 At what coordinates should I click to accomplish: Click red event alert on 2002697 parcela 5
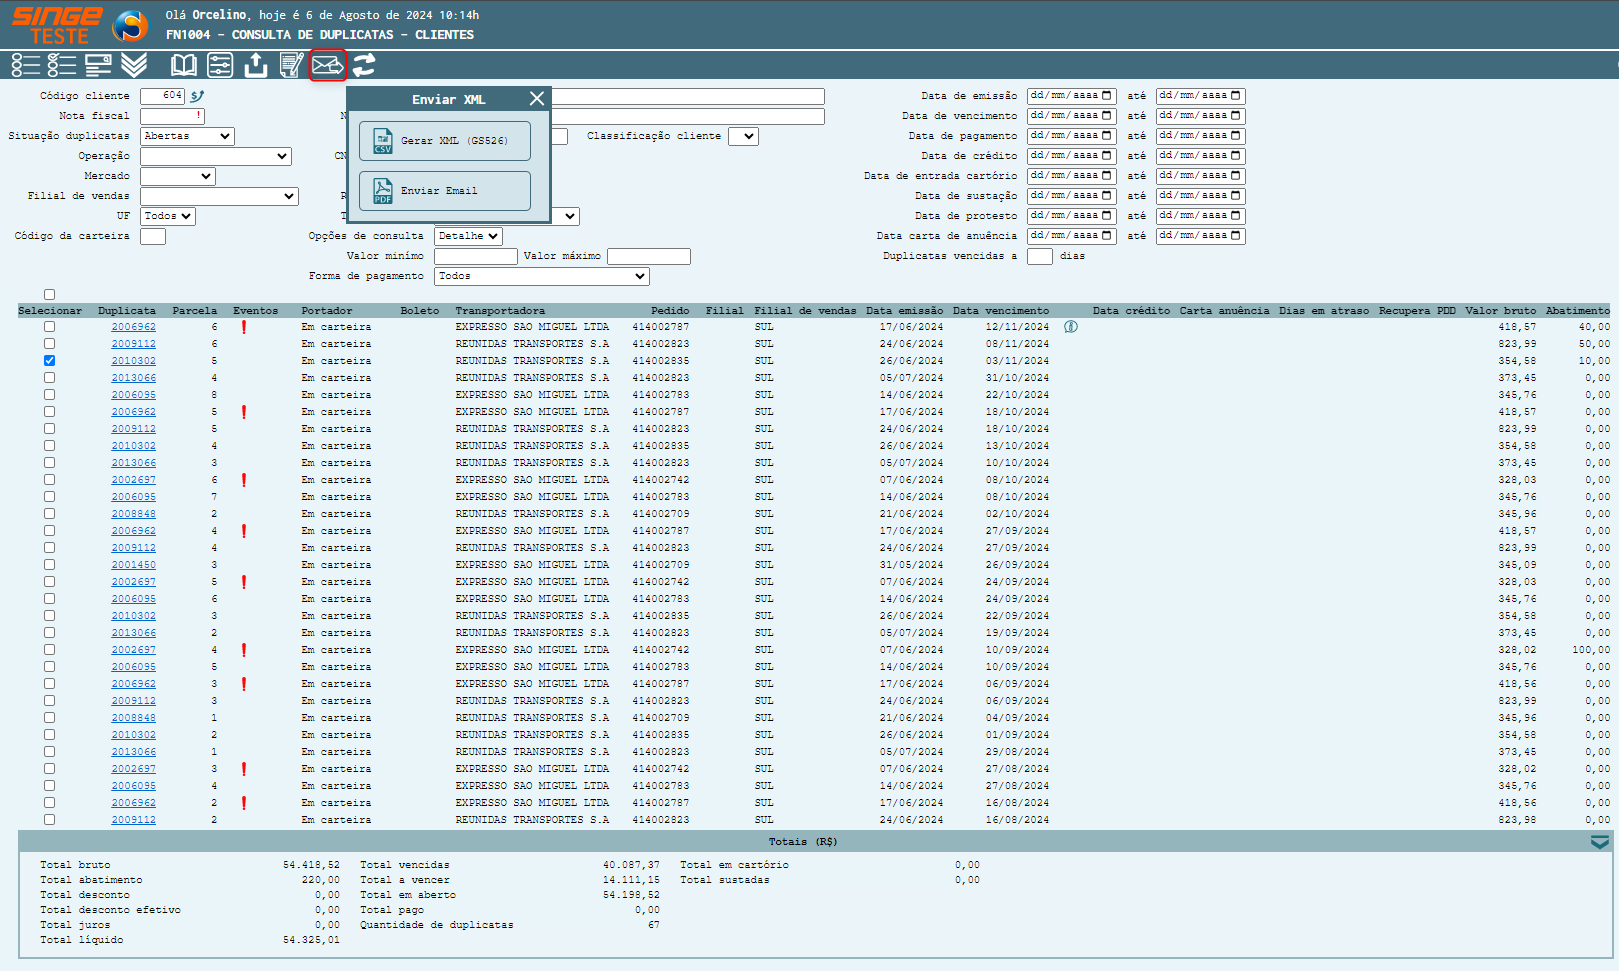pos(244,582)
